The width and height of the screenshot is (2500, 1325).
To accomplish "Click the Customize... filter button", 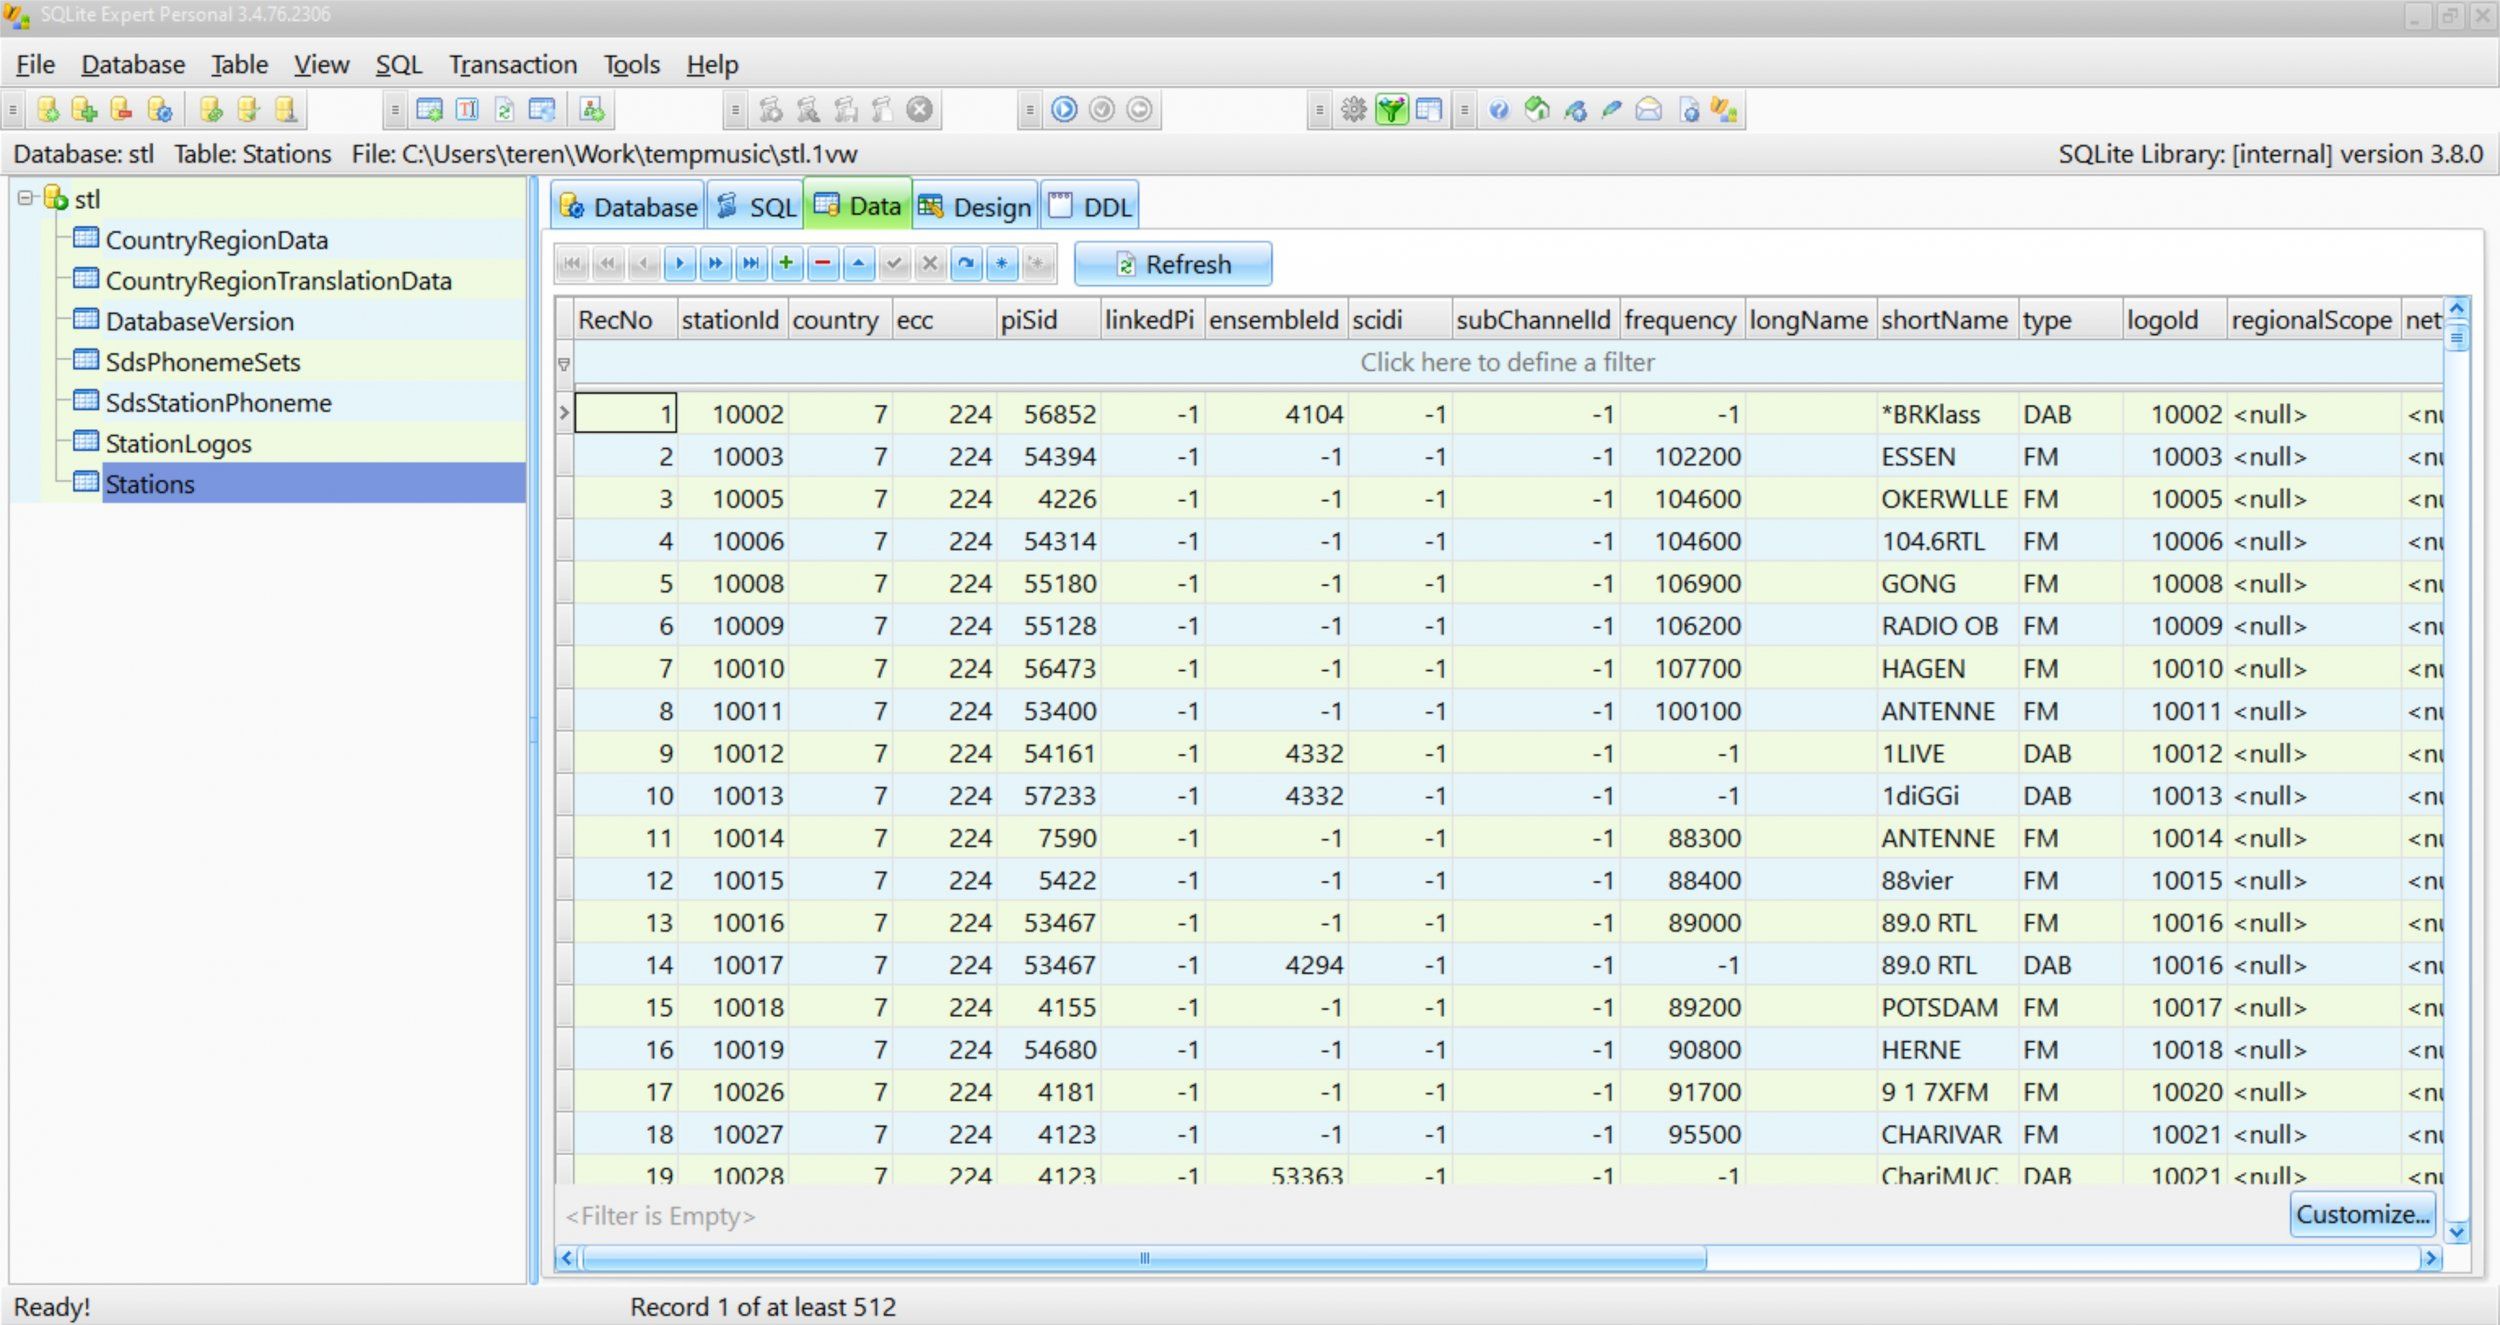I will pos(2362,1214).
